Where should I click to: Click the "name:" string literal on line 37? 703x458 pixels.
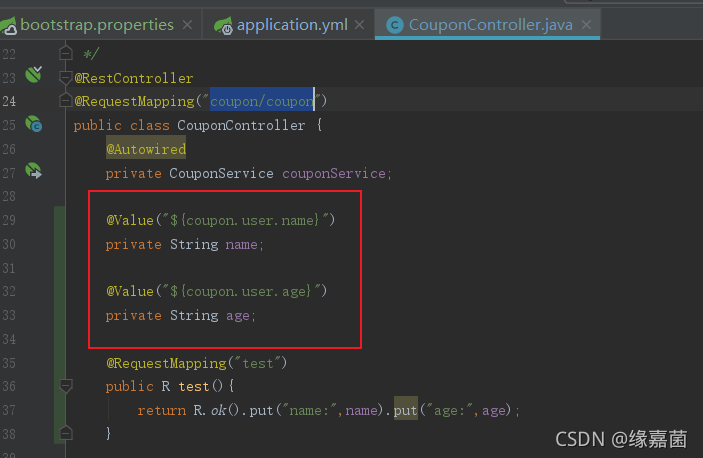309,410
